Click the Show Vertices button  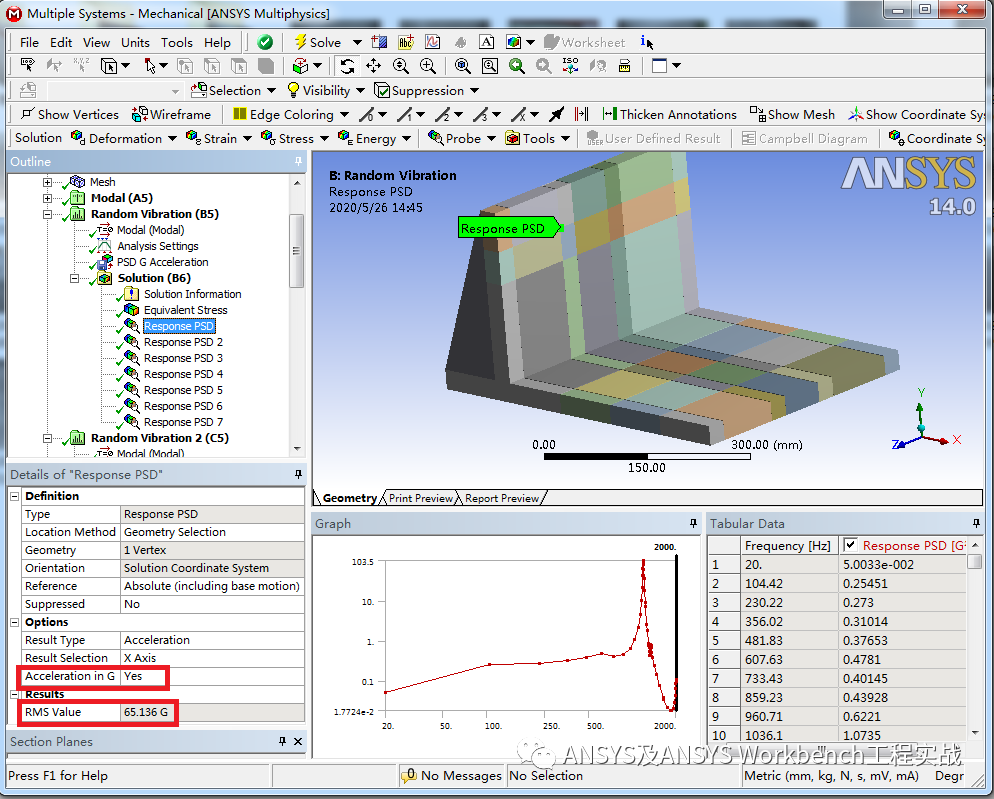point(70,115)
